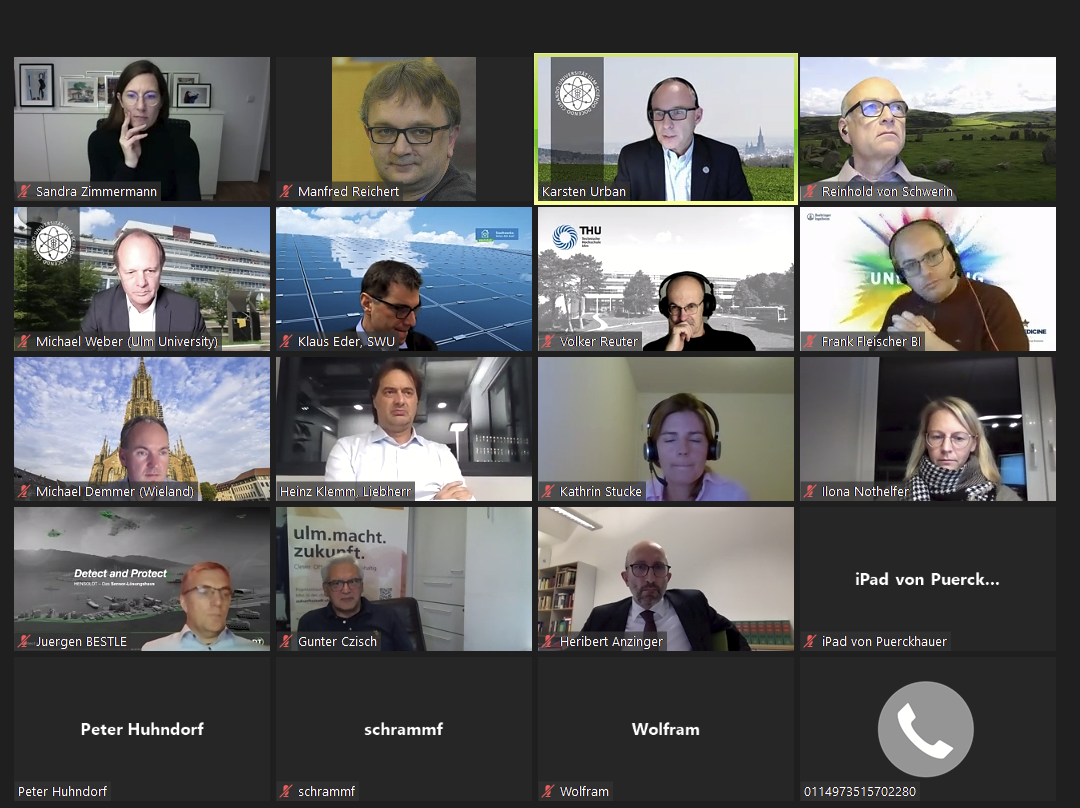Click muted mic icon by Frank Fleischer BI
Image resolution: width=1080 pixels, height=808 pixels.
coord(811,342)
